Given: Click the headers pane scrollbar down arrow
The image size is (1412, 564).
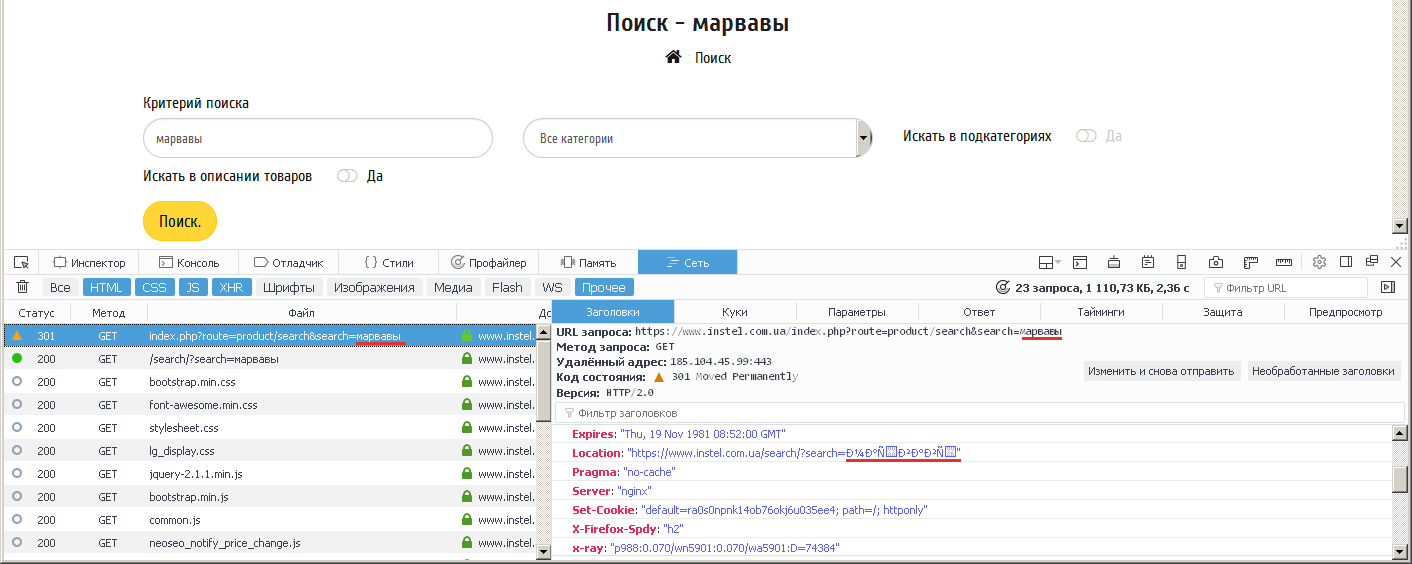Looking at the screenshot, I should tap(1400, 551).
